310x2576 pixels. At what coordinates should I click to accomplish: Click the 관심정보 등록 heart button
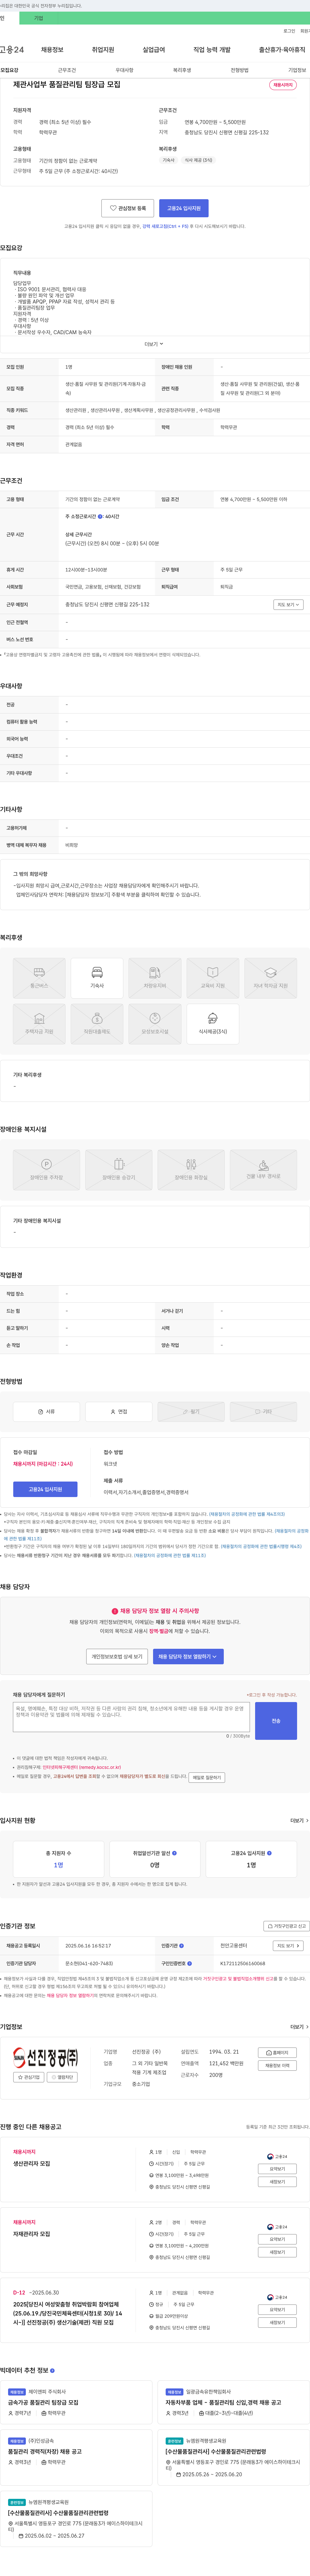pos(128,208)
